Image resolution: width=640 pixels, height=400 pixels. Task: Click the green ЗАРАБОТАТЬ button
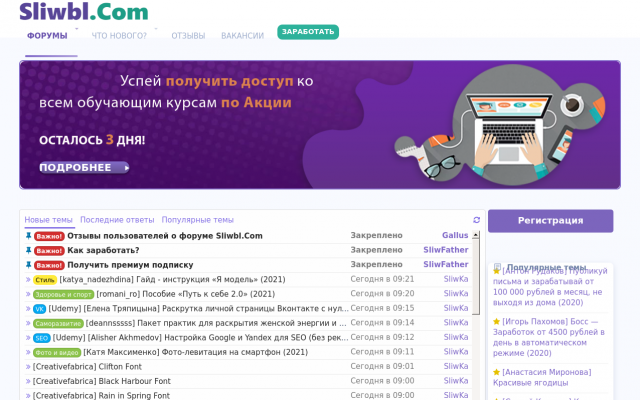(308, 32)
